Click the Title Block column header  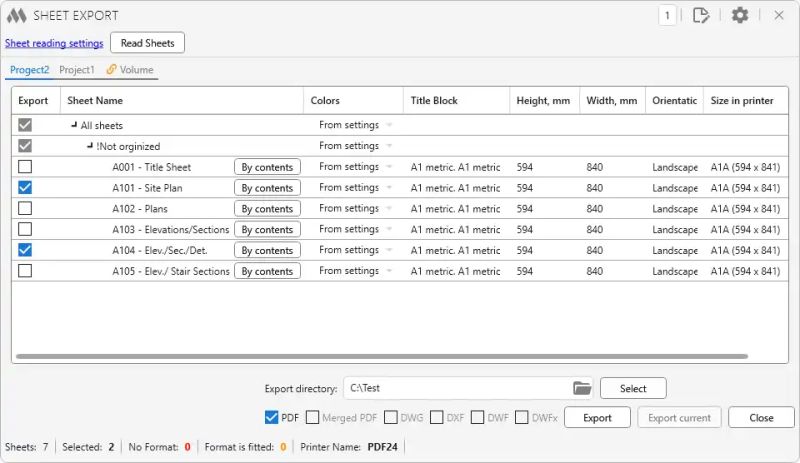click(x=456, y=101)
